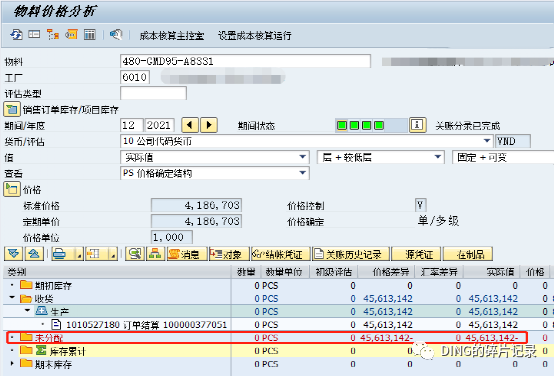
Task: Click 数量单位 column header
Action: pyautogui.click(x=284, y=272)
